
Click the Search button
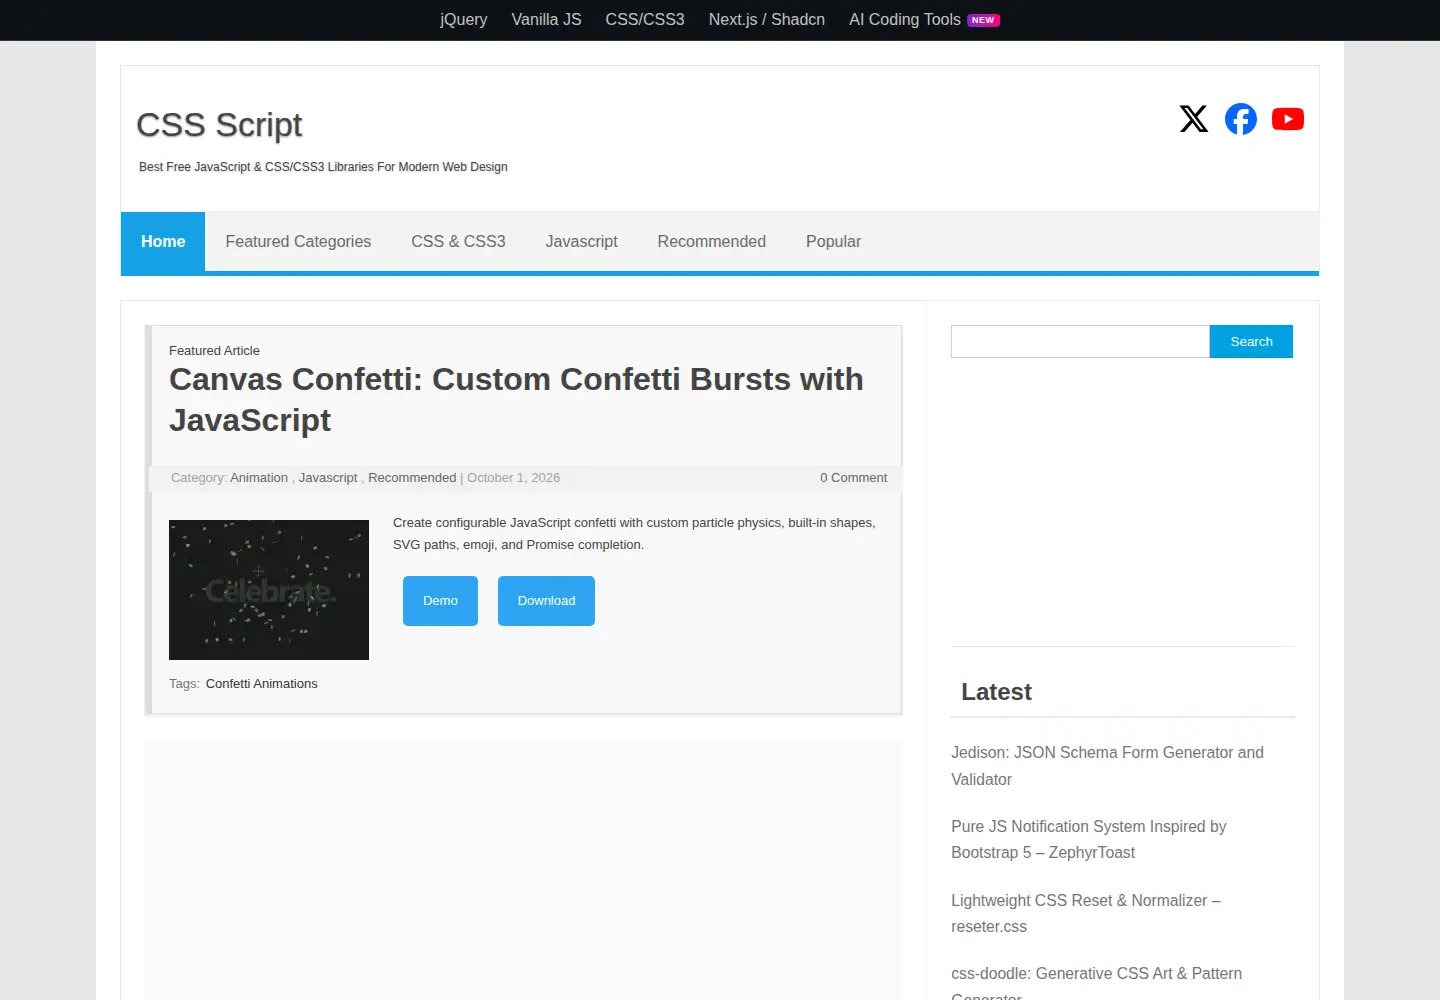[1251, 341]
